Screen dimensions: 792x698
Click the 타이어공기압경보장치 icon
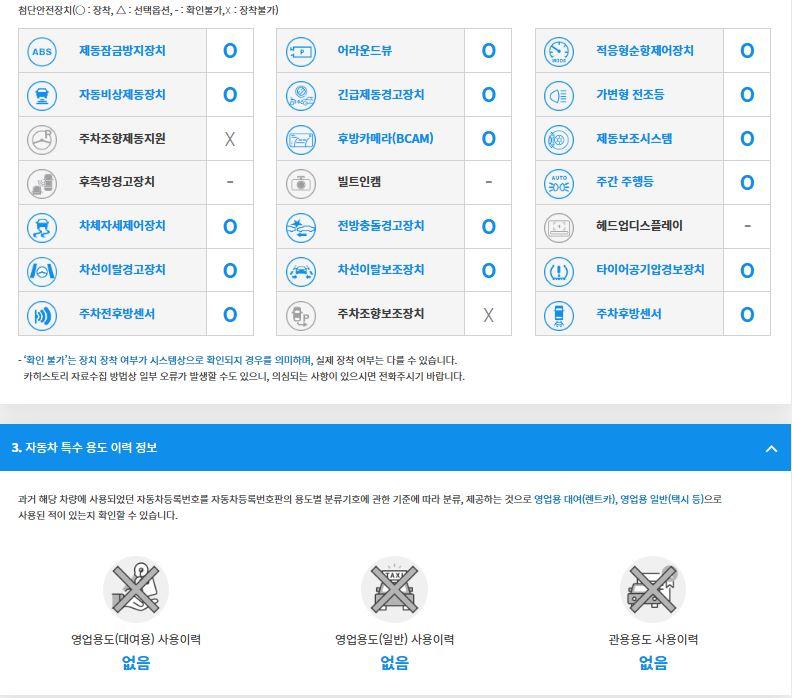click(559, 270)
